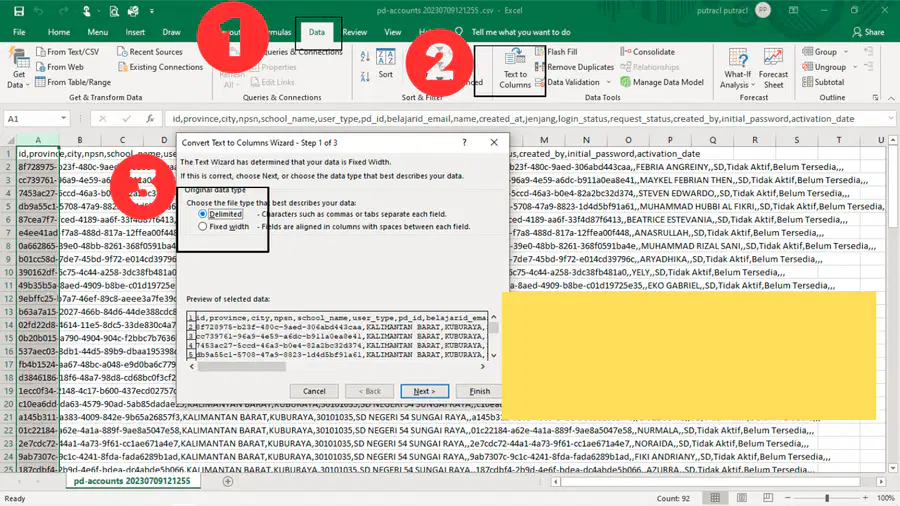Open What-If Analysis
The image size is (900, 506).
pyautogui.click(x=738, y=68)
